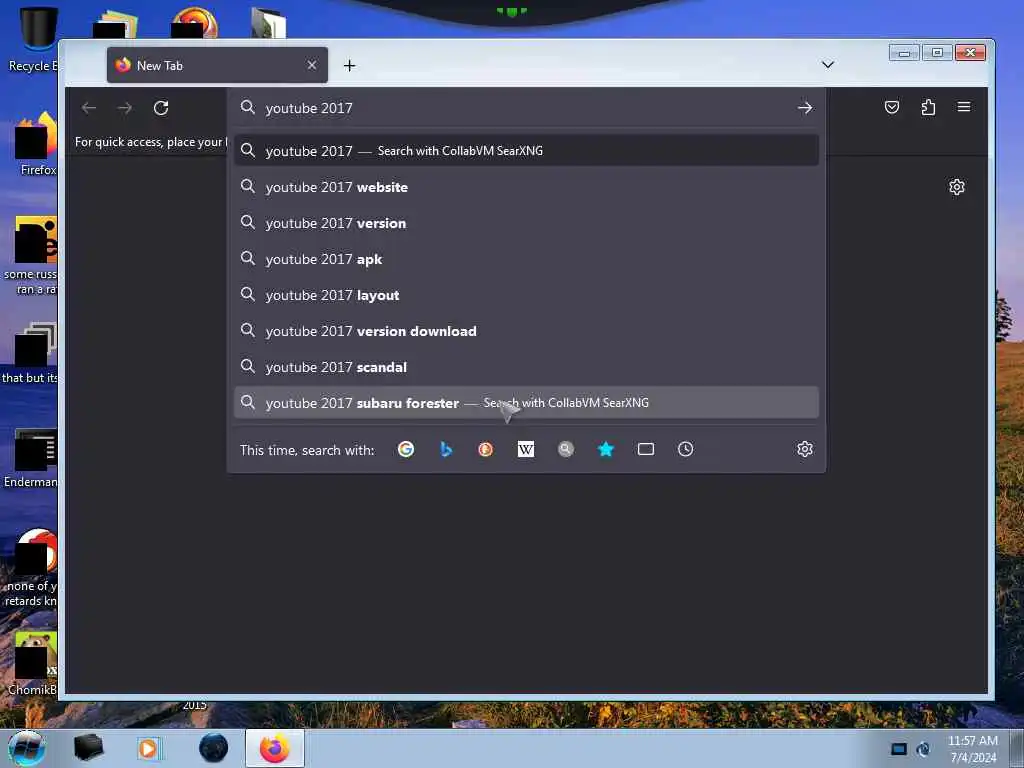This screenshot has width=1024, height=768.
Task: Select the ChomikBox desktop icon
Action: click(x=33, y=663)
